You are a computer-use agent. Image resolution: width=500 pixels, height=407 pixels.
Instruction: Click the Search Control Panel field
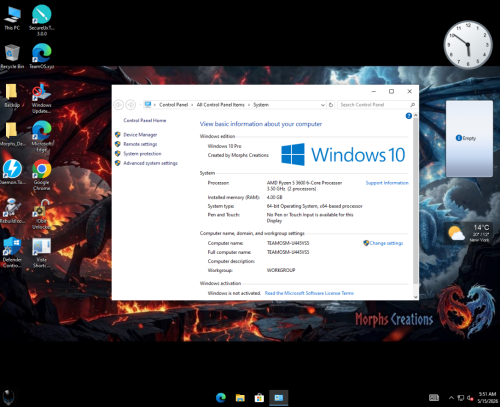tap(377, 105)
